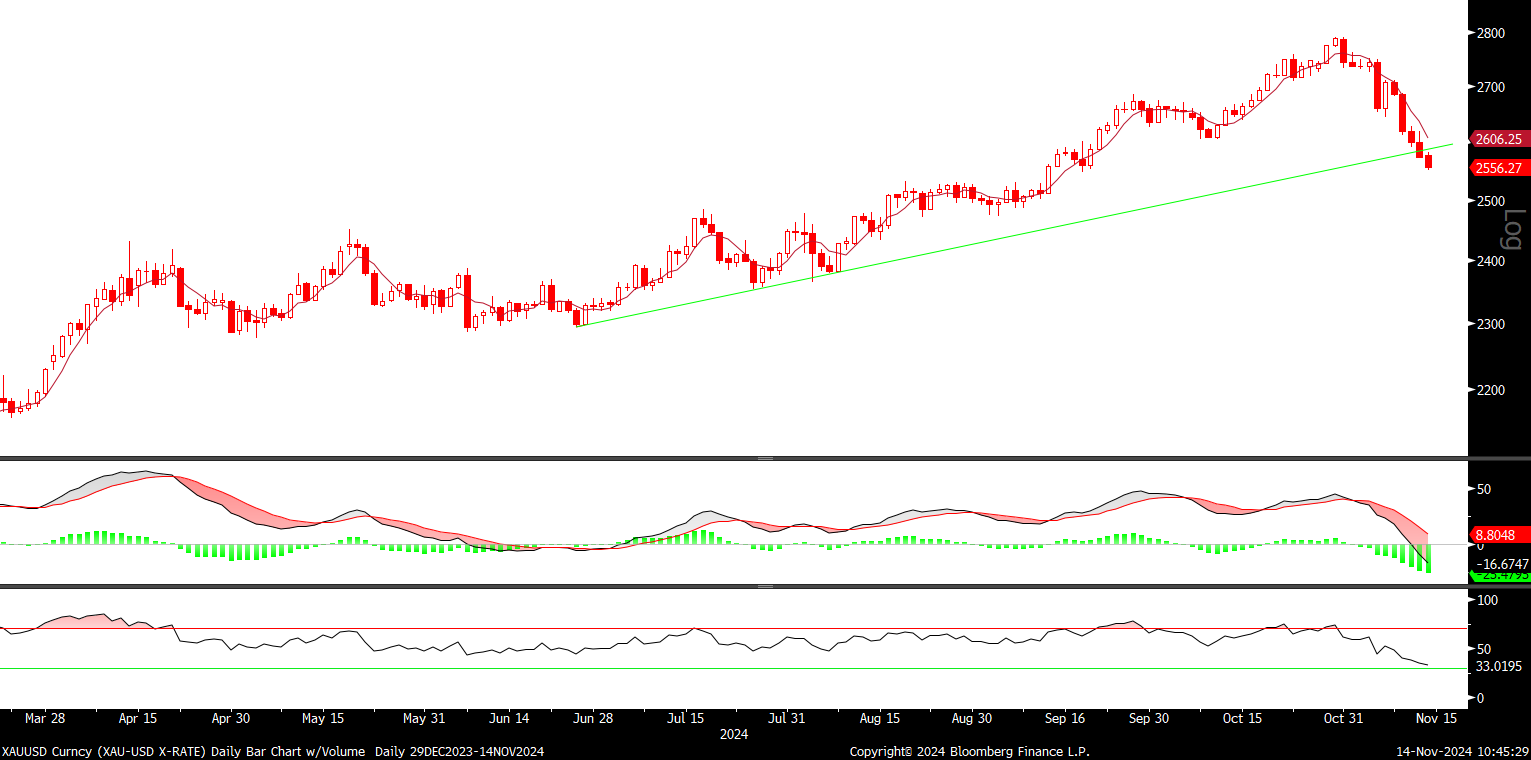
Task: Click the Aug 30 date label
Action: [972, 719]
